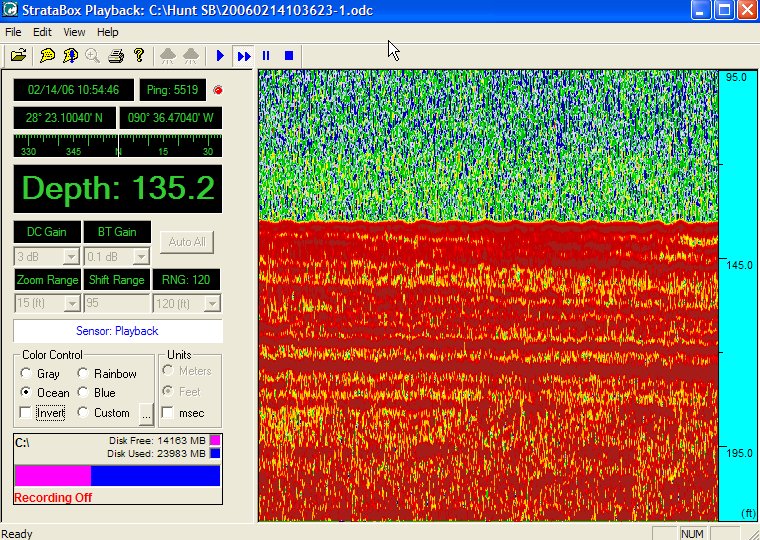Open the View menu

coord(74,32)
